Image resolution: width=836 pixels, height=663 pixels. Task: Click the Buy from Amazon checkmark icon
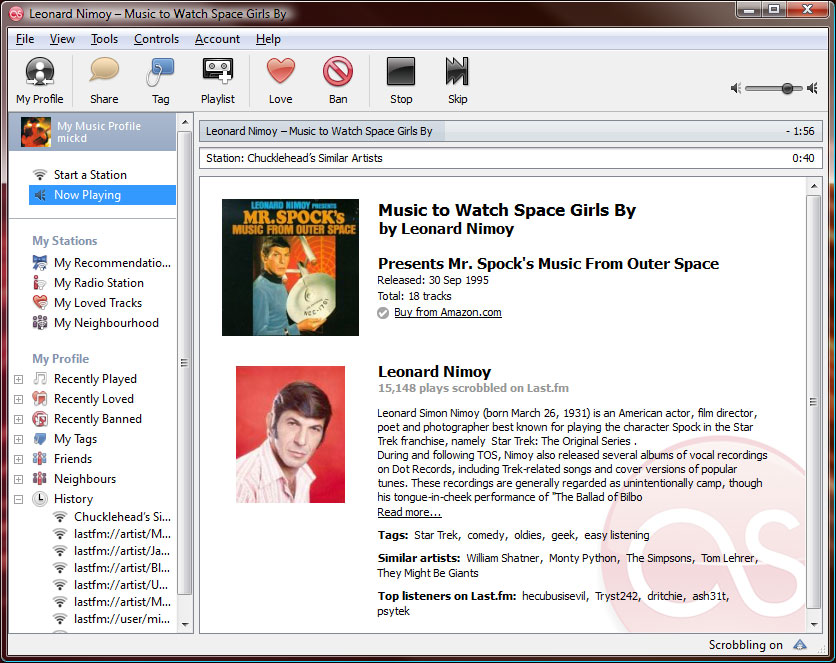(x=383, y=313)
